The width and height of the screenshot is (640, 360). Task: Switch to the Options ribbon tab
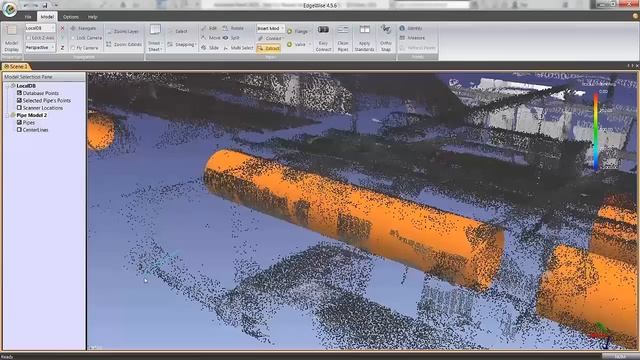tap(71, 17)
